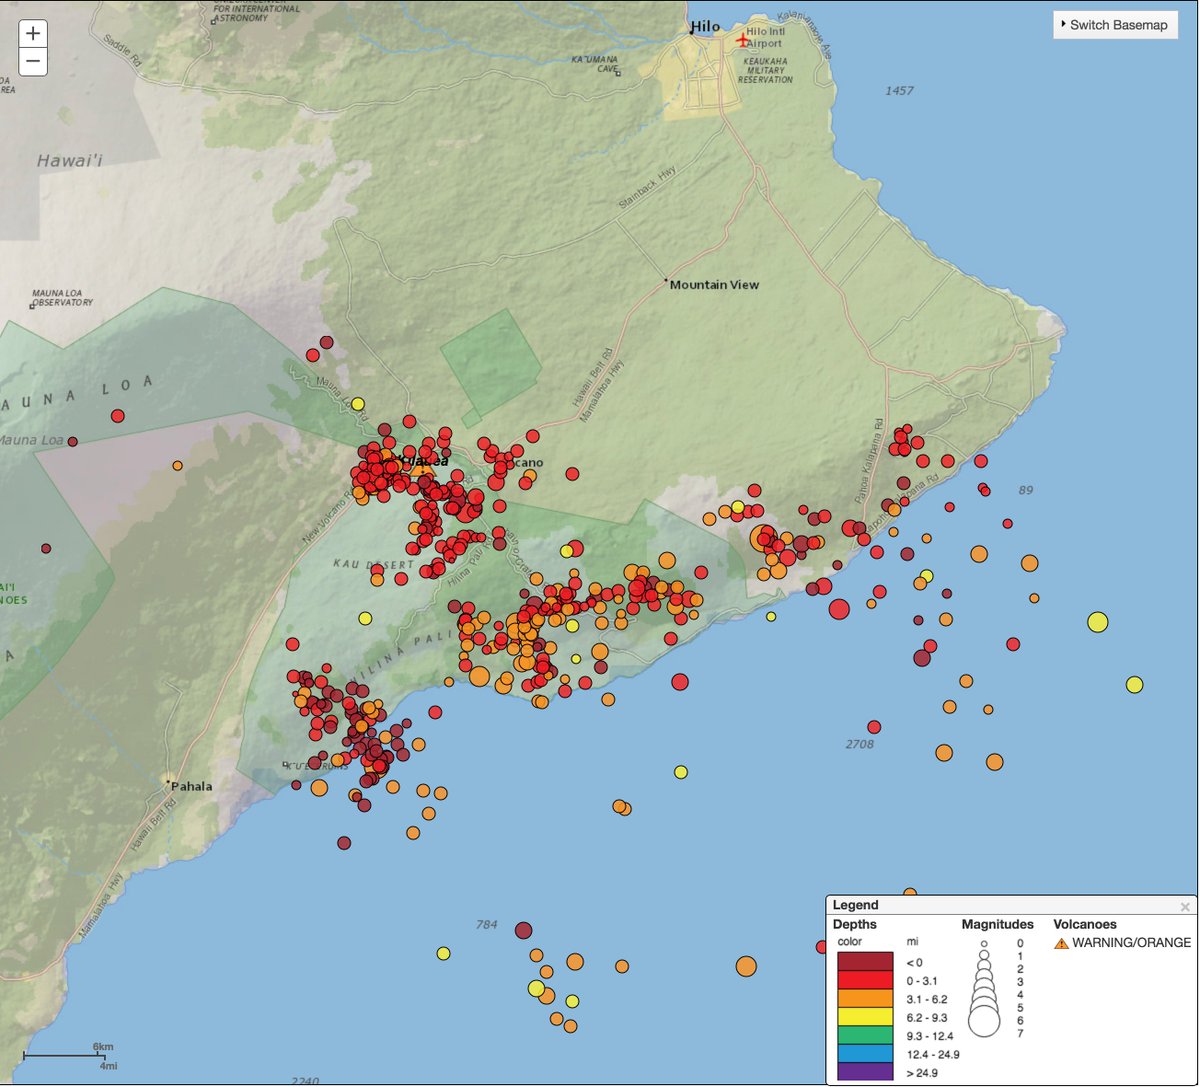Click the magnitude 7 circle in the legend
The image size is (1200, 1087).
coord(984,1021)
